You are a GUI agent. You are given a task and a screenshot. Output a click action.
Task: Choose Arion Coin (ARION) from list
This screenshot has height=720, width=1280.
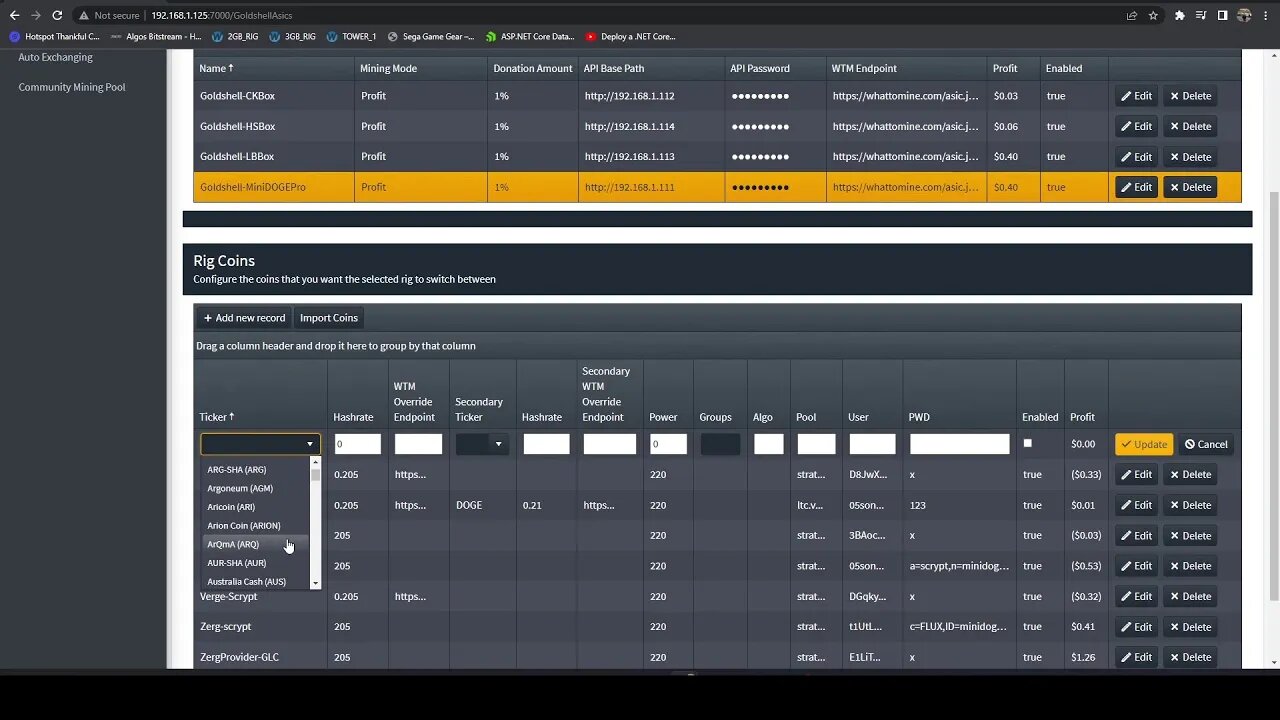click(256, 526)
